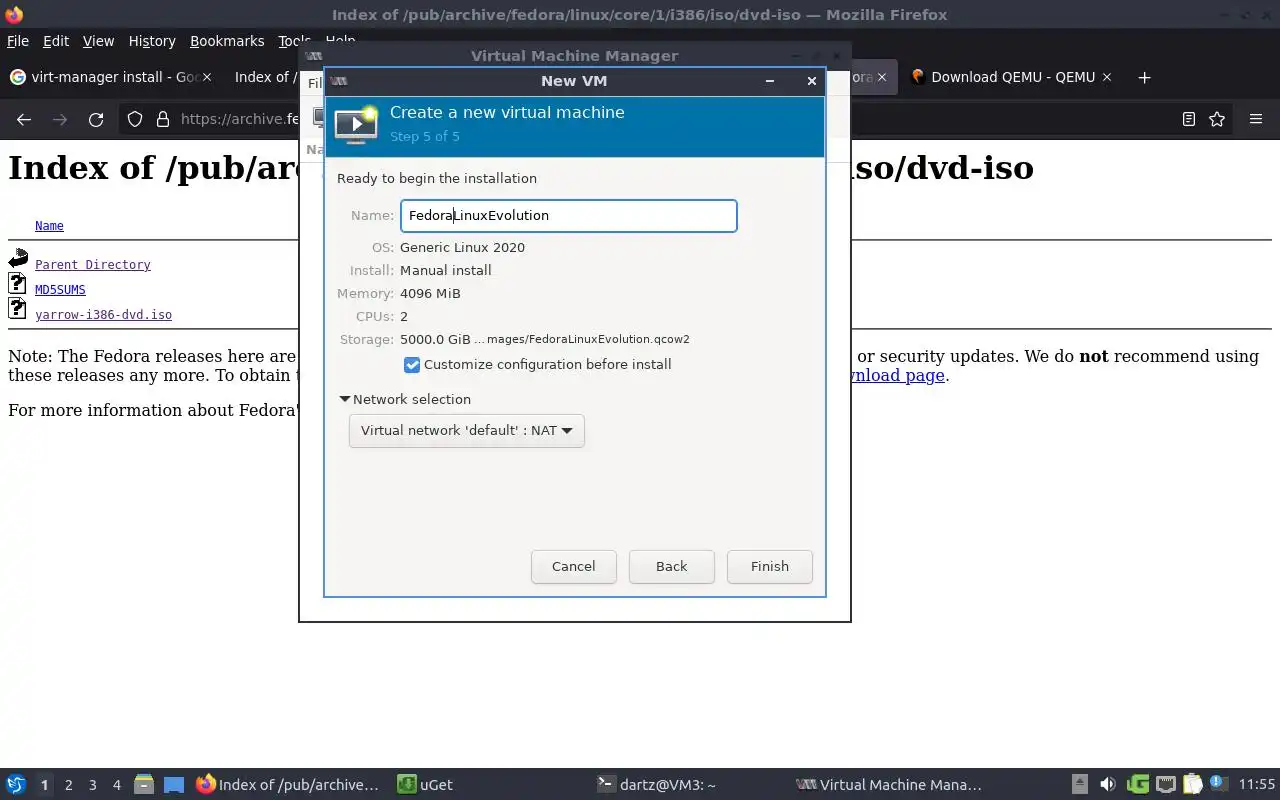Click the New VM titlebar window icon
The height and width of the screenshot is (800, 1280).
click(x=339, y=81)
